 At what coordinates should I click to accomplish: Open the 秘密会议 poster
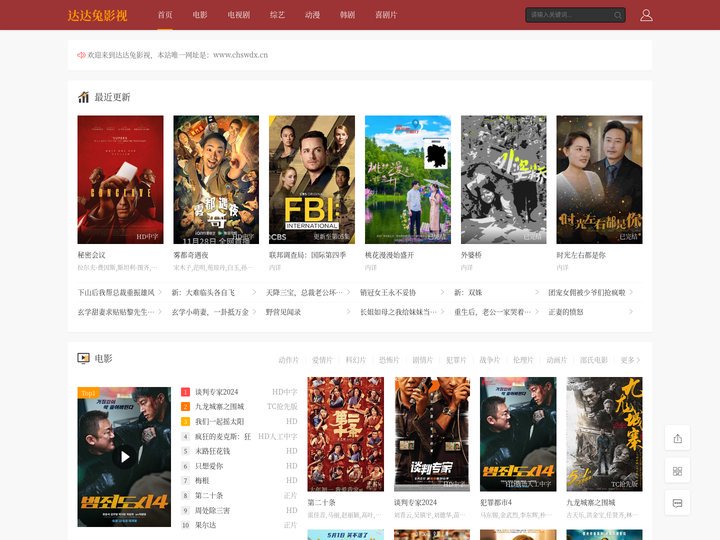(x=120, y=180)
